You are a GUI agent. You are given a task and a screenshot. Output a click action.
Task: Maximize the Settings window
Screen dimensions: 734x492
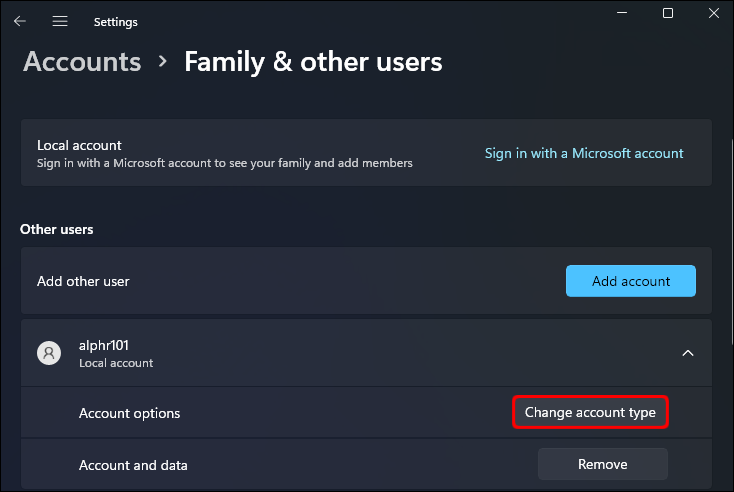668,13
